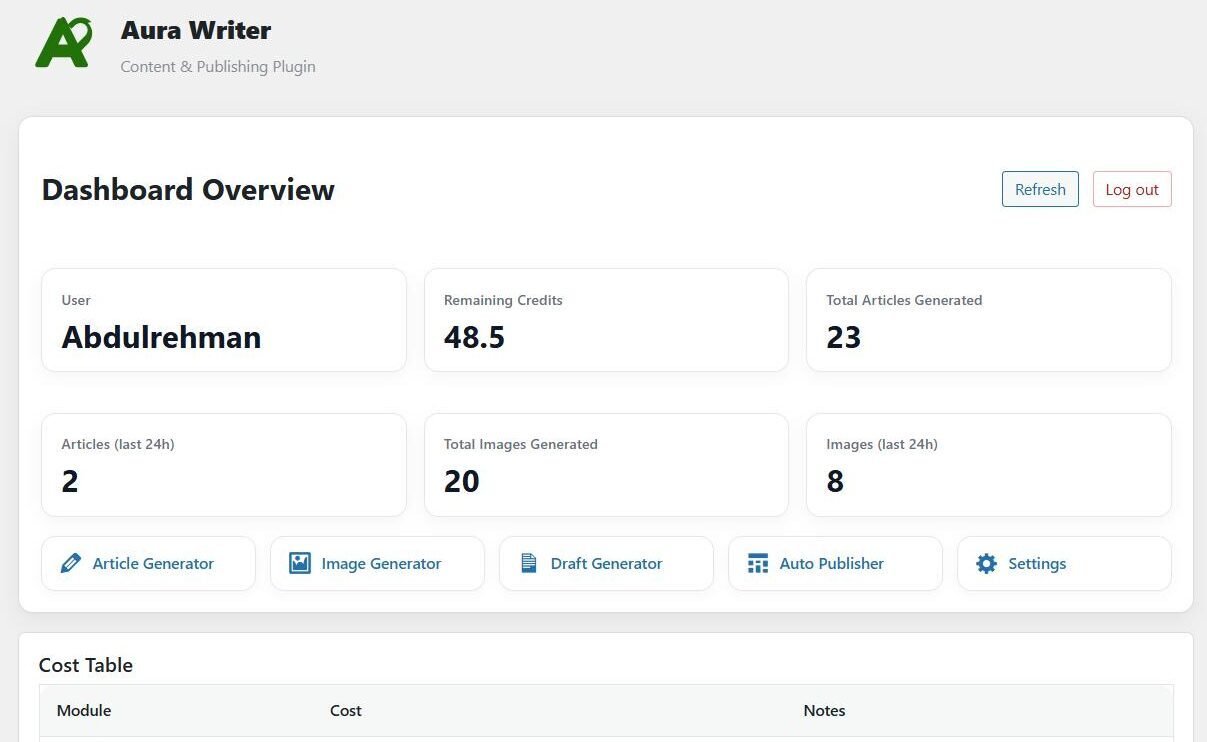This screenshot has width=1207, height=742.
Task: Log out of Aura Writer
Action: (1131, 189)
